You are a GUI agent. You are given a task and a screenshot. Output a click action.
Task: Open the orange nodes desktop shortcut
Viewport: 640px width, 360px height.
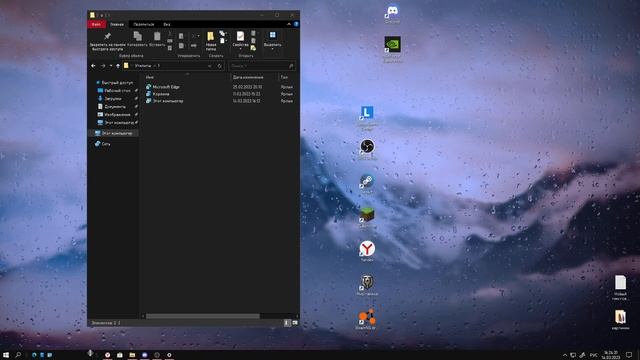(x=366, y=319)
